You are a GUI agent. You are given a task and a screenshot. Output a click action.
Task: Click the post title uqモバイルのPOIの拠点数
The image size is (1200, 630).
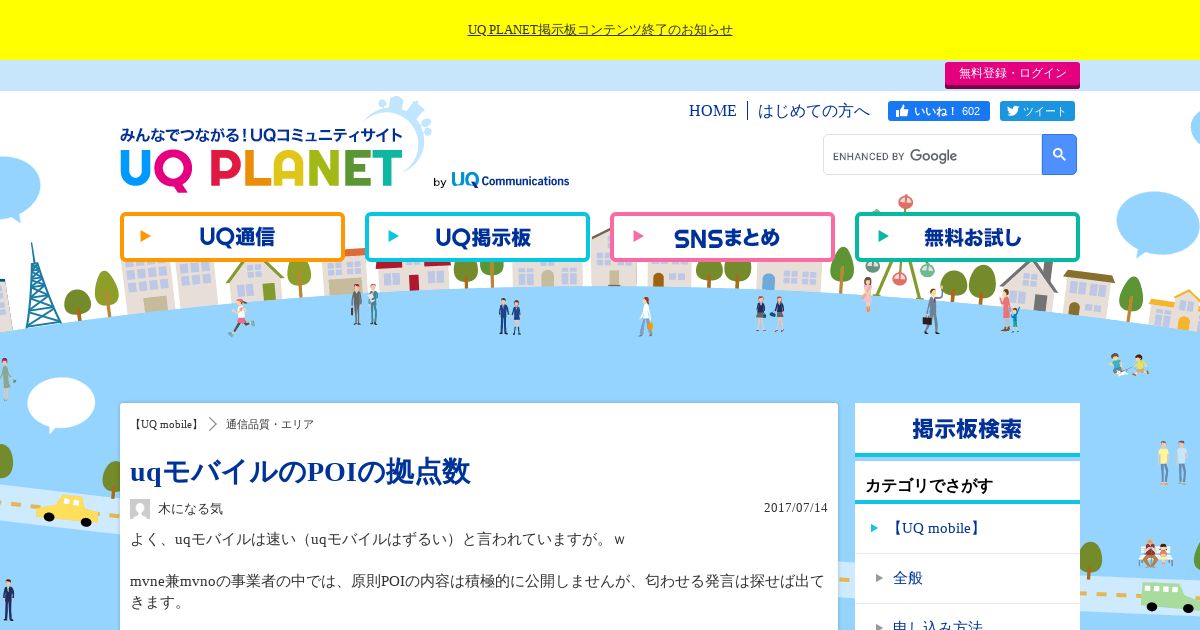click(300, 471)
